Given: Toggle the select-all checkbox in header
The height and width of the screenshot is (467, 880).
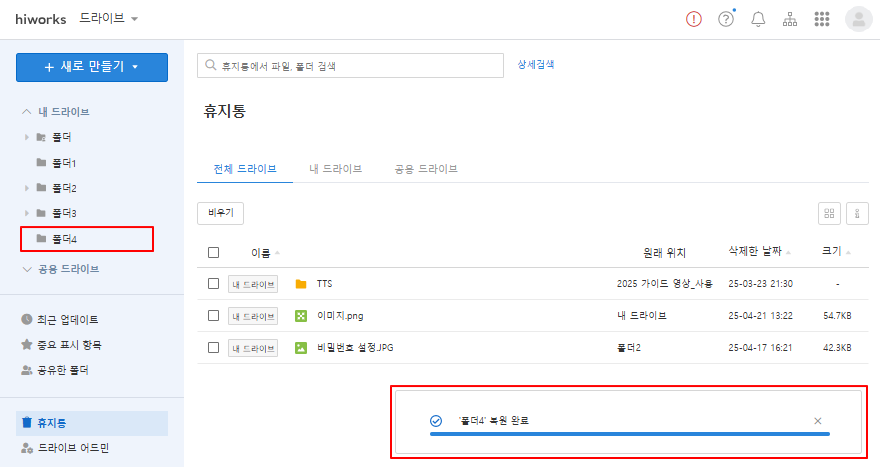Looking at the screenshot, I should 213,252.
